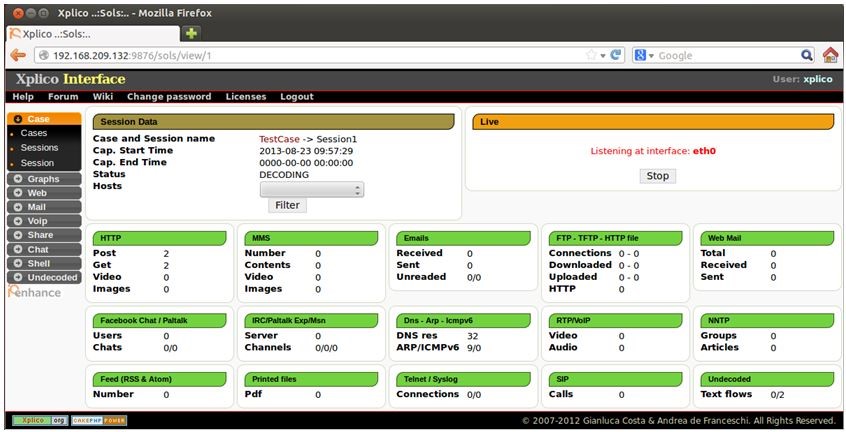The width and height of the screenshot is (846, 432).
Task: Click the MMS panel header
Action: click(311, 238)
